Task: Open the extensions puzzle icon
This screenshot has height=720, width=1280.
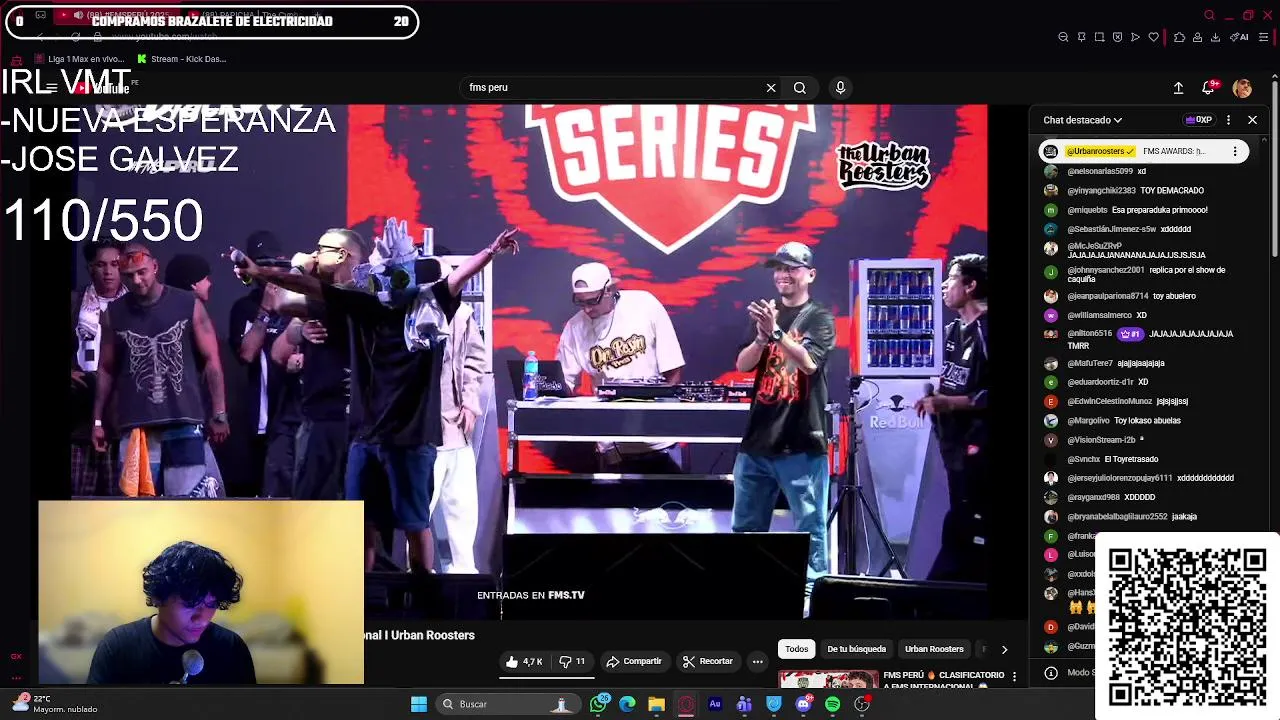Action: [1179, 37]
